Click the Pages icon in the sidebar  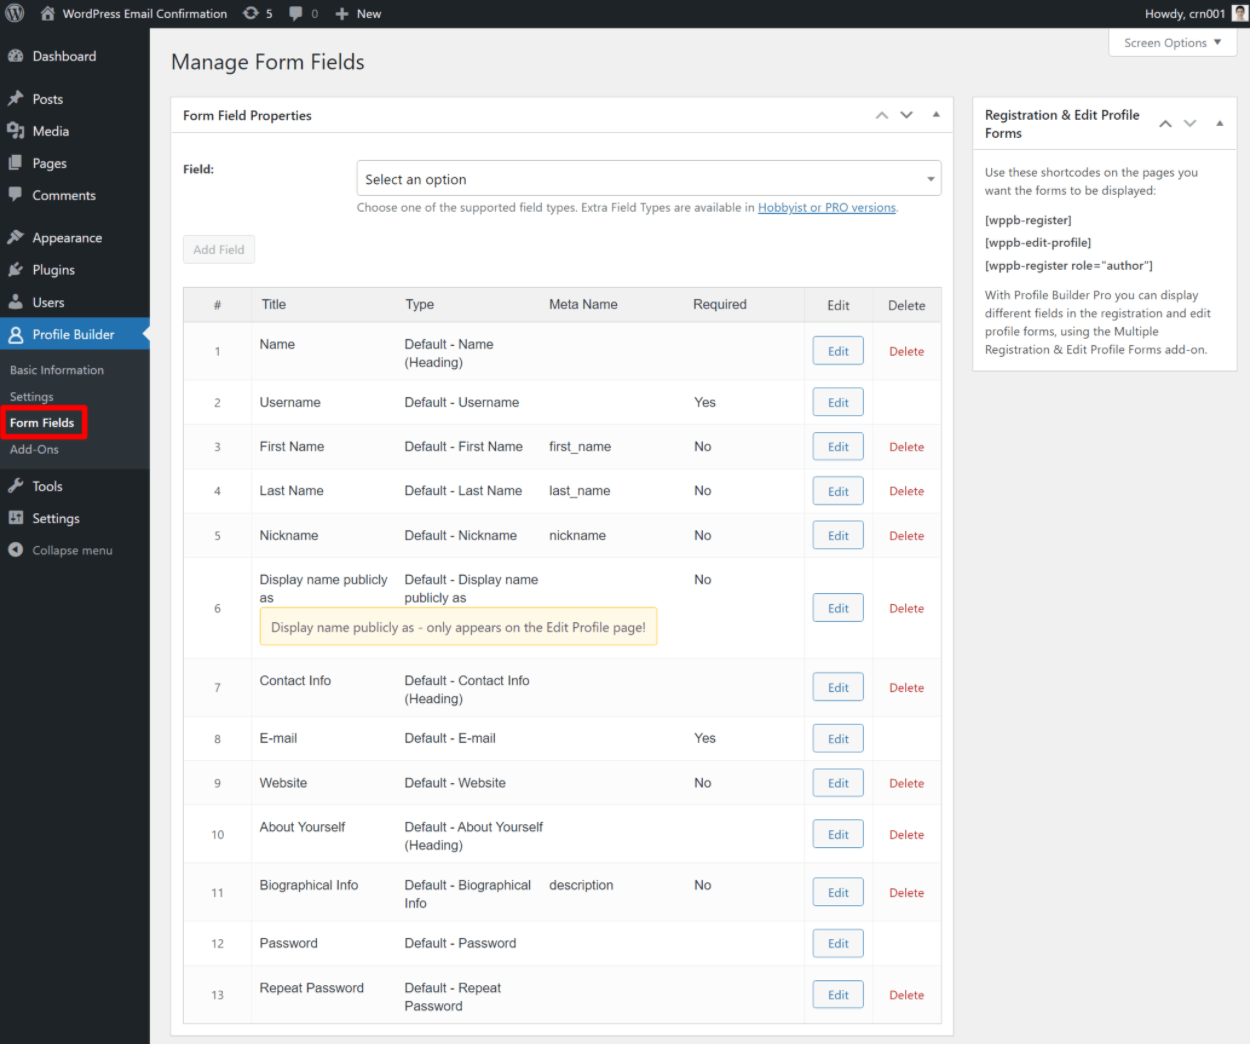tap(16, 162)
